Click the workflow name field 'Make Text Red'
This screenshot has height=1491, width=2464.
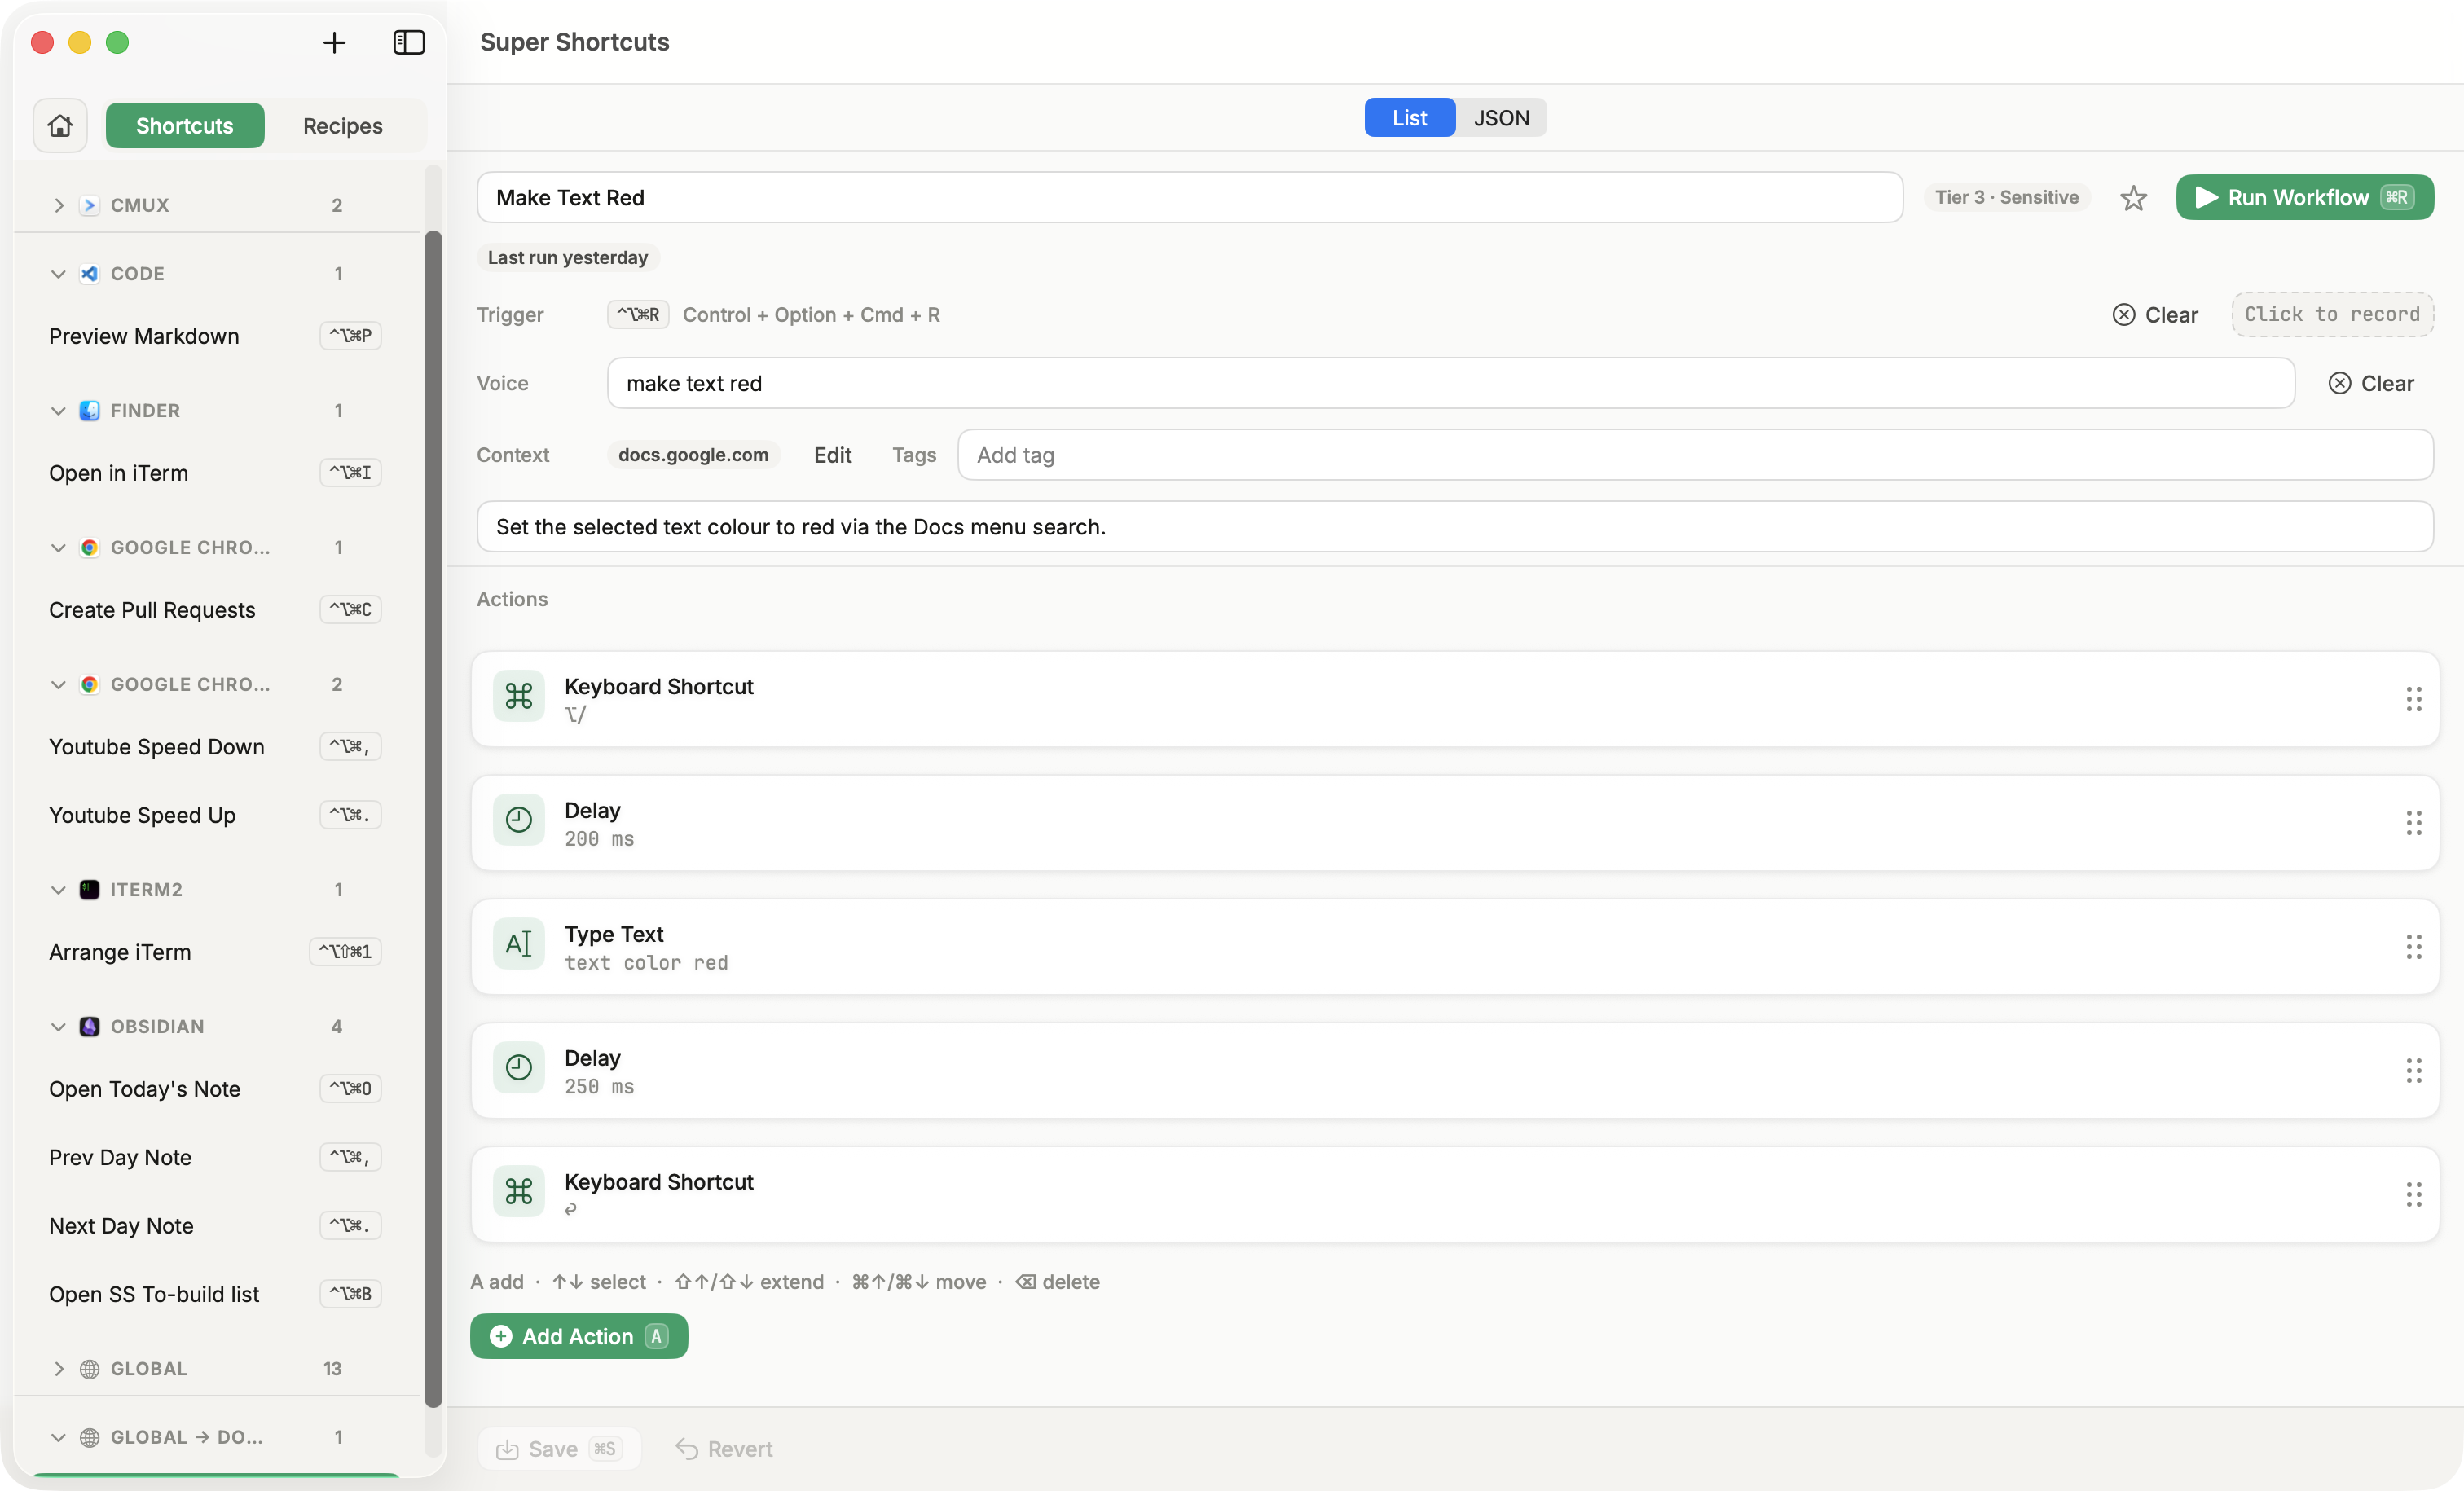tap(1190, 197)
